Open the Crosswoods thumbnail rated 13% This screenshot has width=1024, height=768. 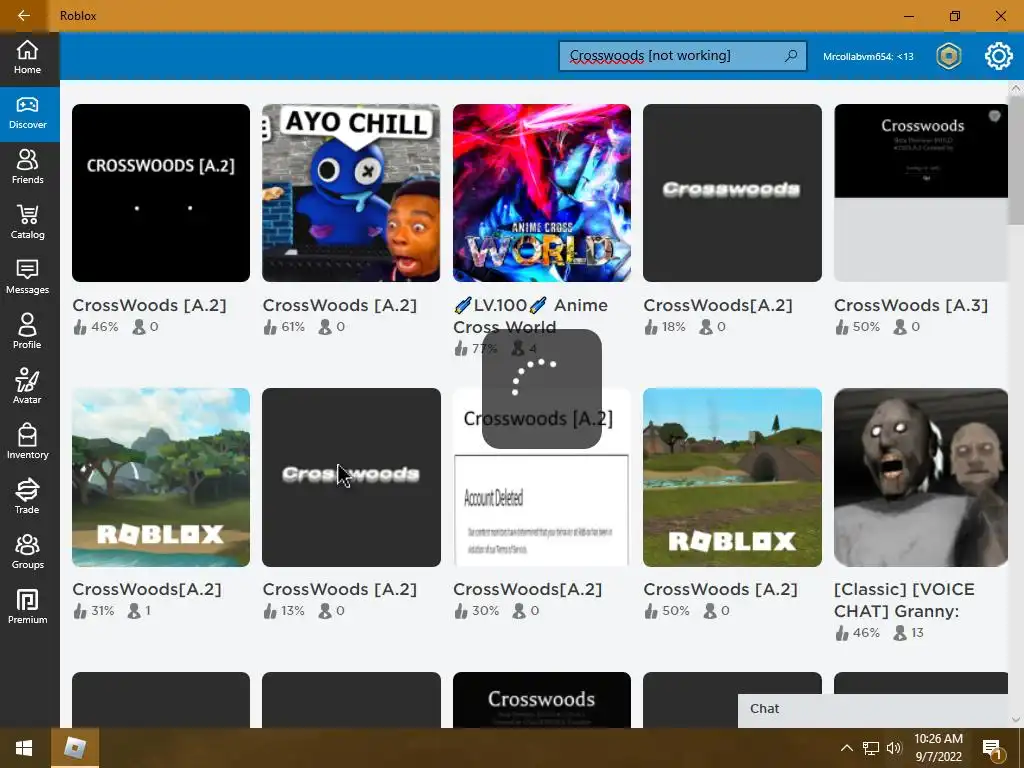[x=351, y=477]
